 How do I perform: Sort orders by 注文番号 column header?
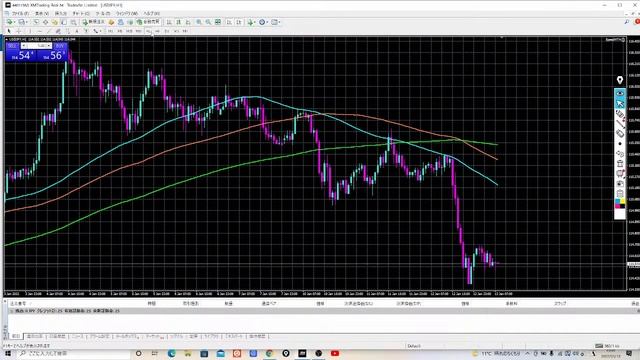(18, 304)
